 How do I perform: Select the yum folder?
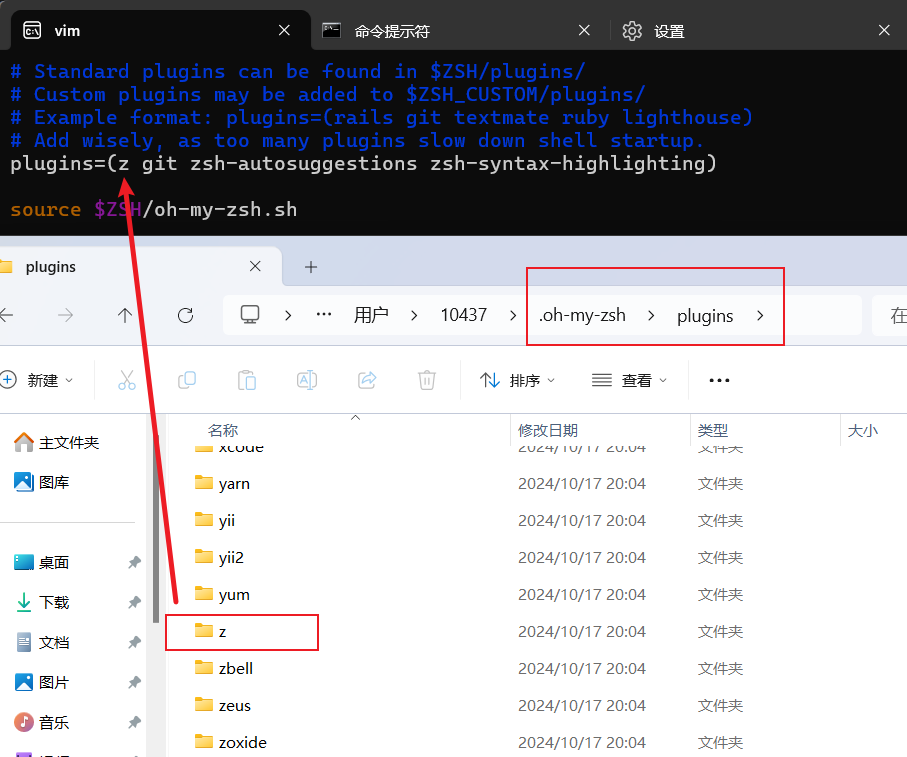pos(222,594)
